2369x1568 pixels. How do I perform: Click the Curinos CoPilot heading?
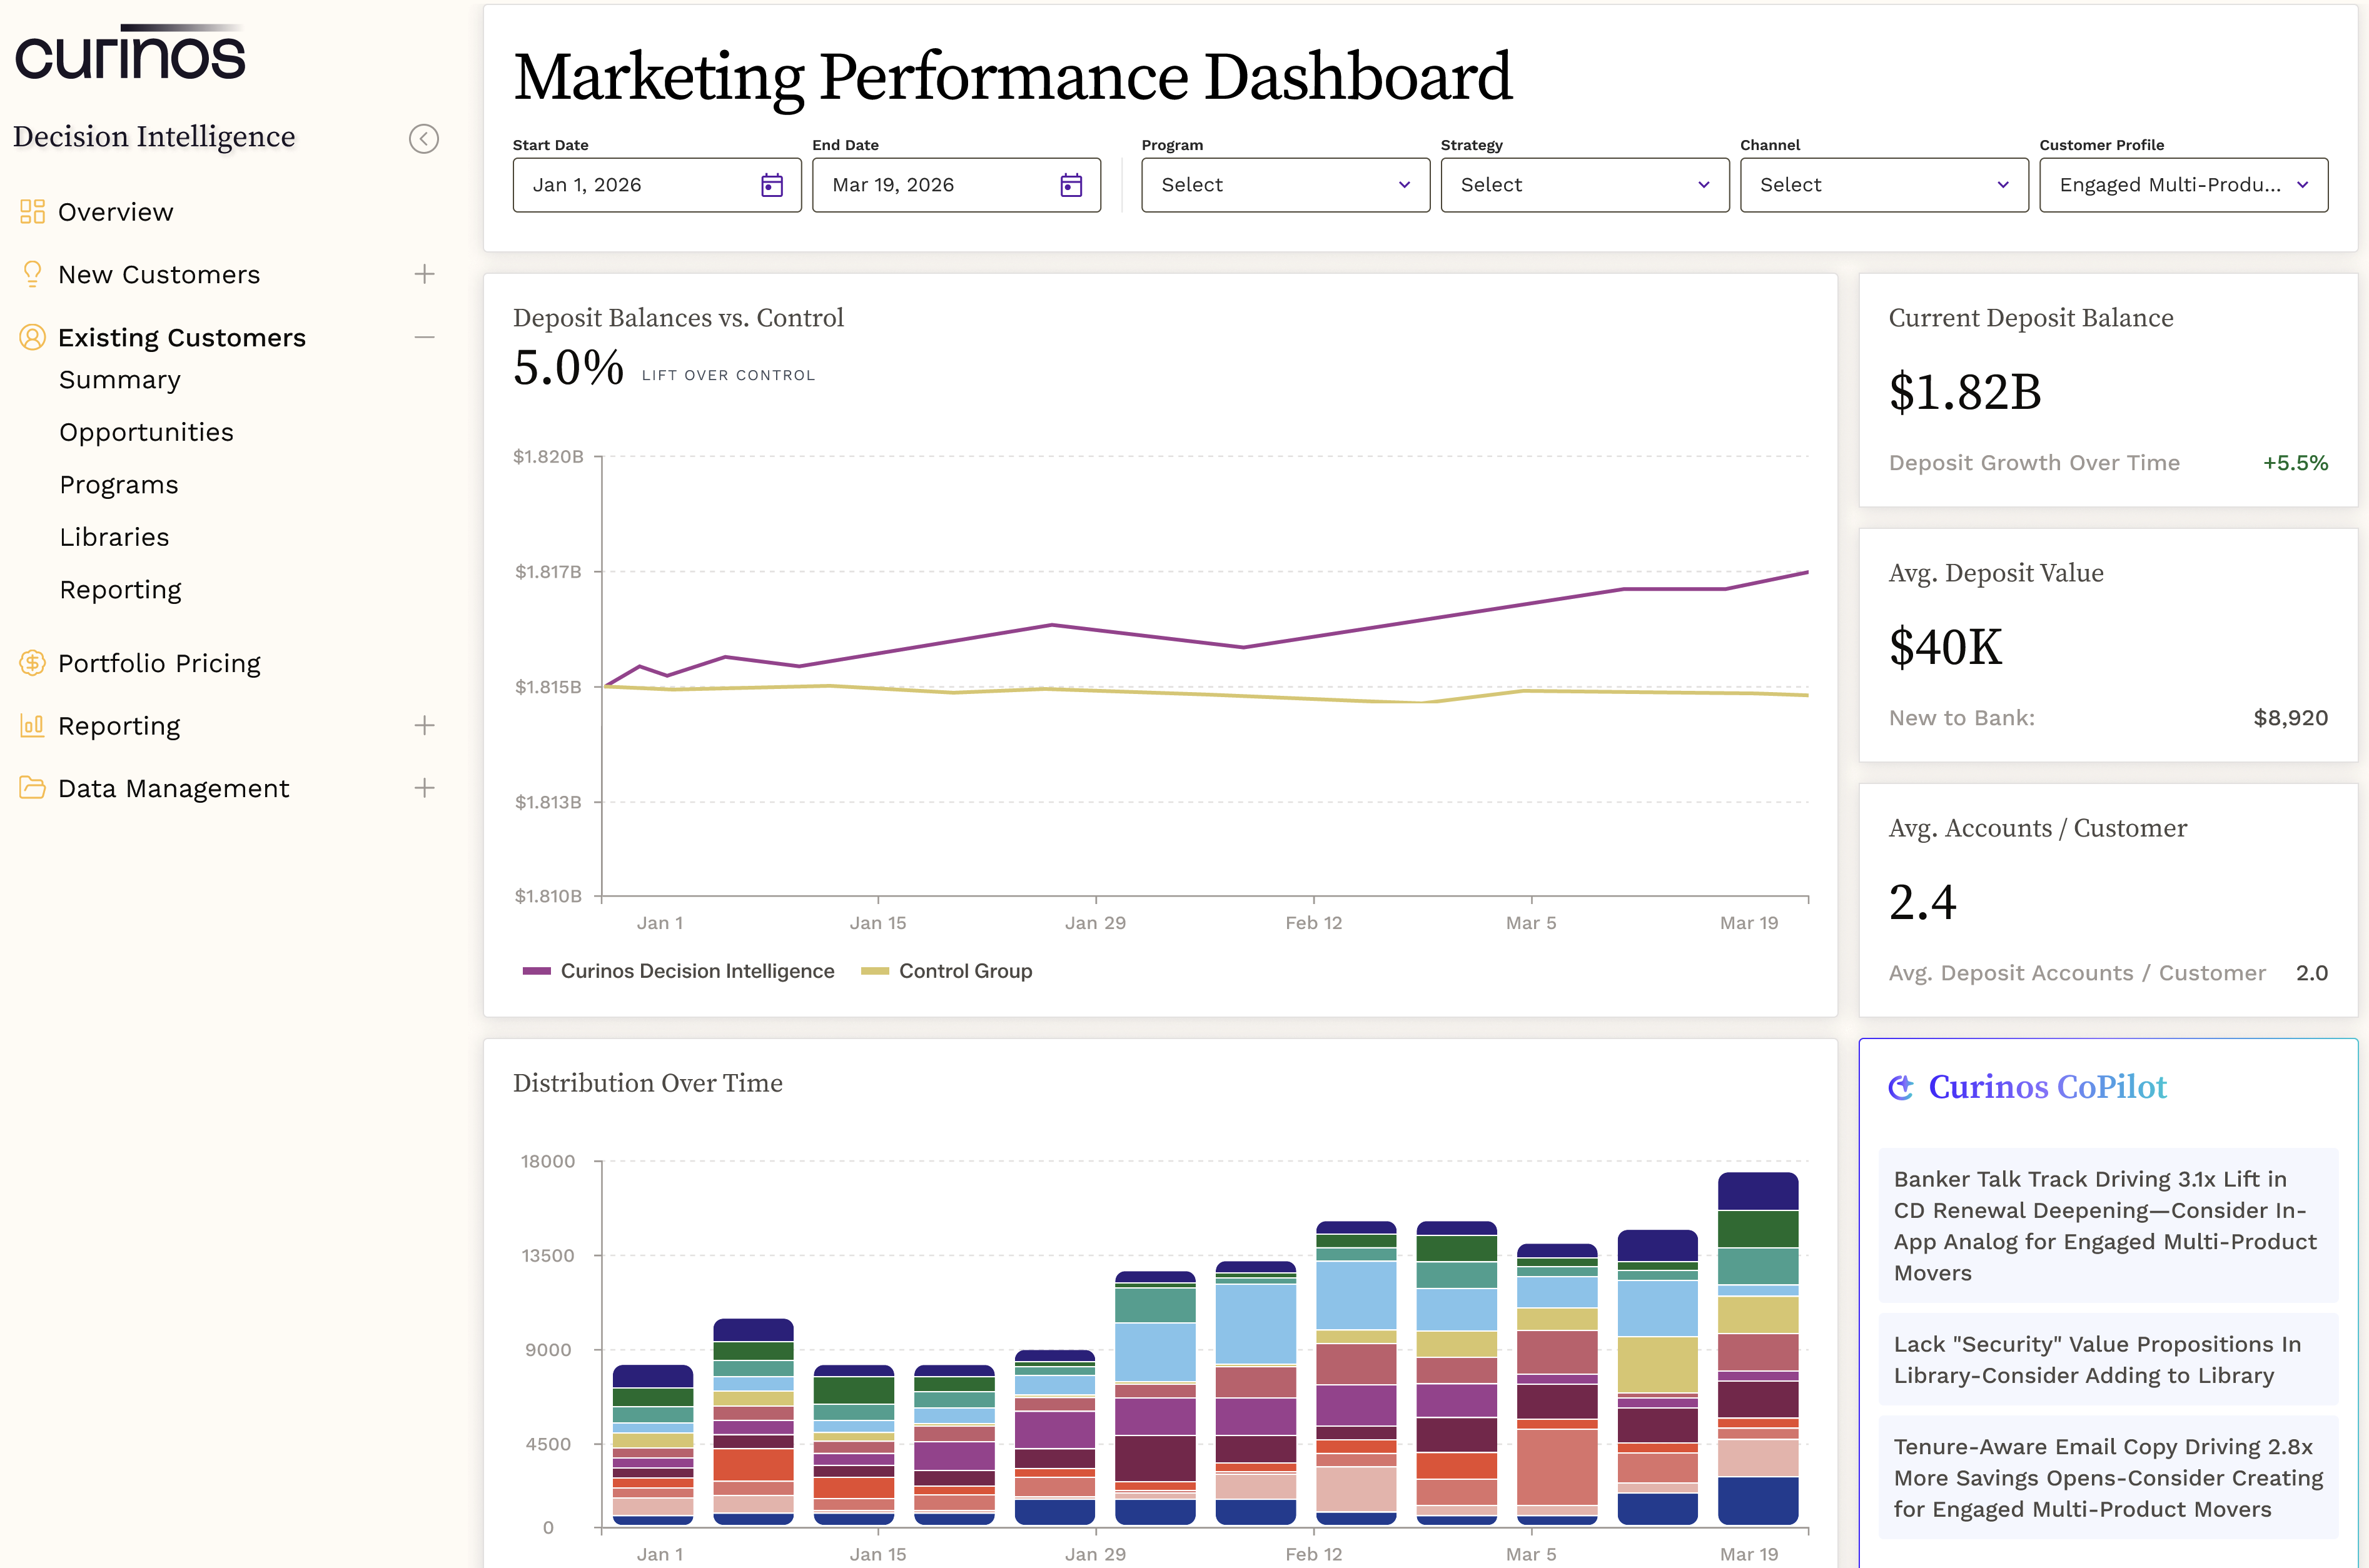tap(2047, 1087)
